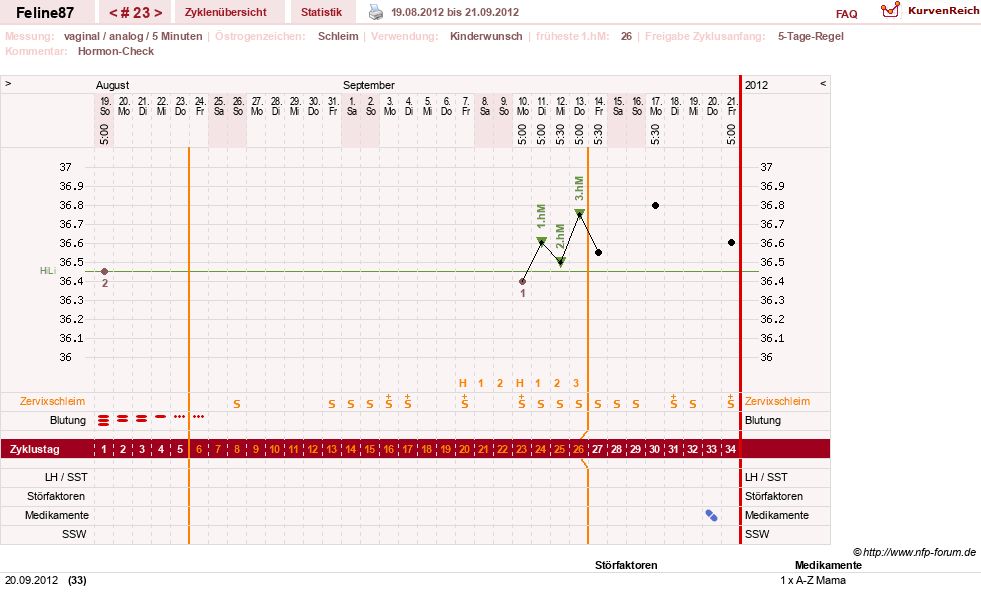This screenshot has height=604, width=981.
Task: Expand chart with top-left arrow
Action: 8,83
